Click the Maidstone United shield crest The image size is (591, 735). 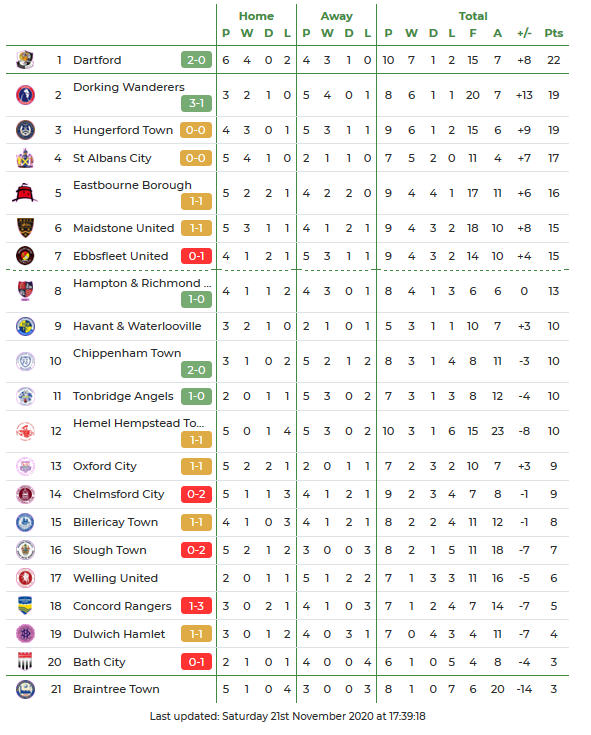pos(25,228)
